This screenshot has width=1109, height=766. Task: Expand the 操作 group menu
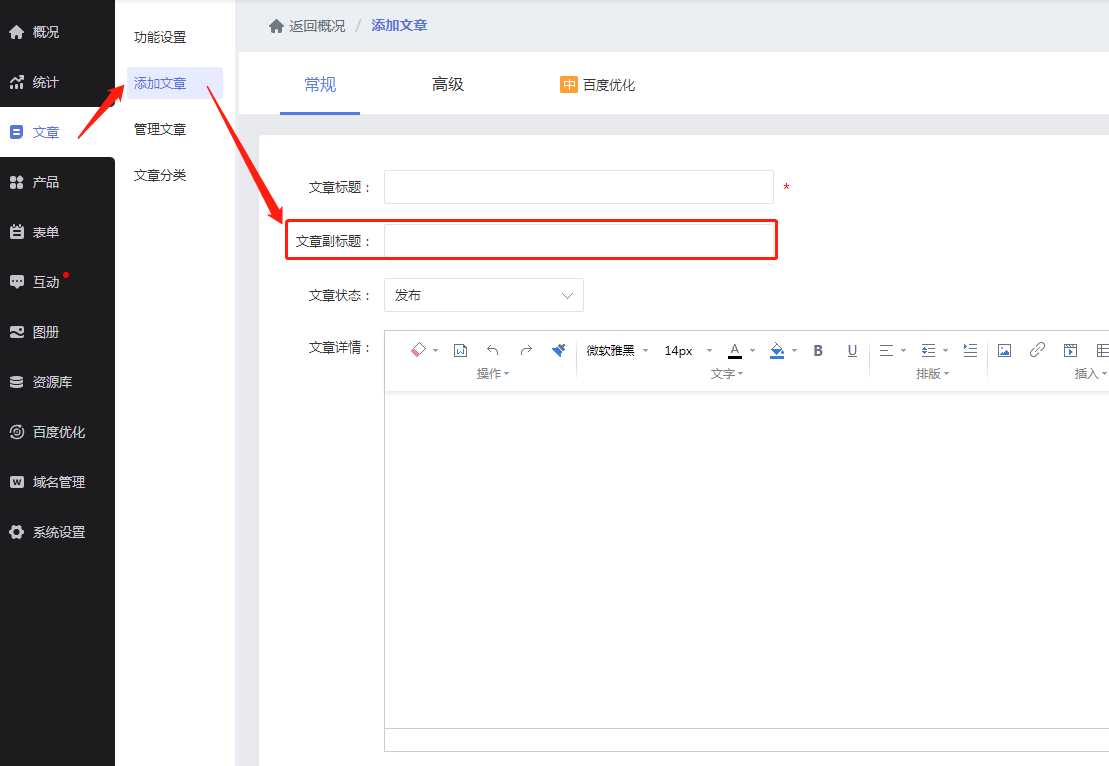pyautogui.click(x=493, y=373)
